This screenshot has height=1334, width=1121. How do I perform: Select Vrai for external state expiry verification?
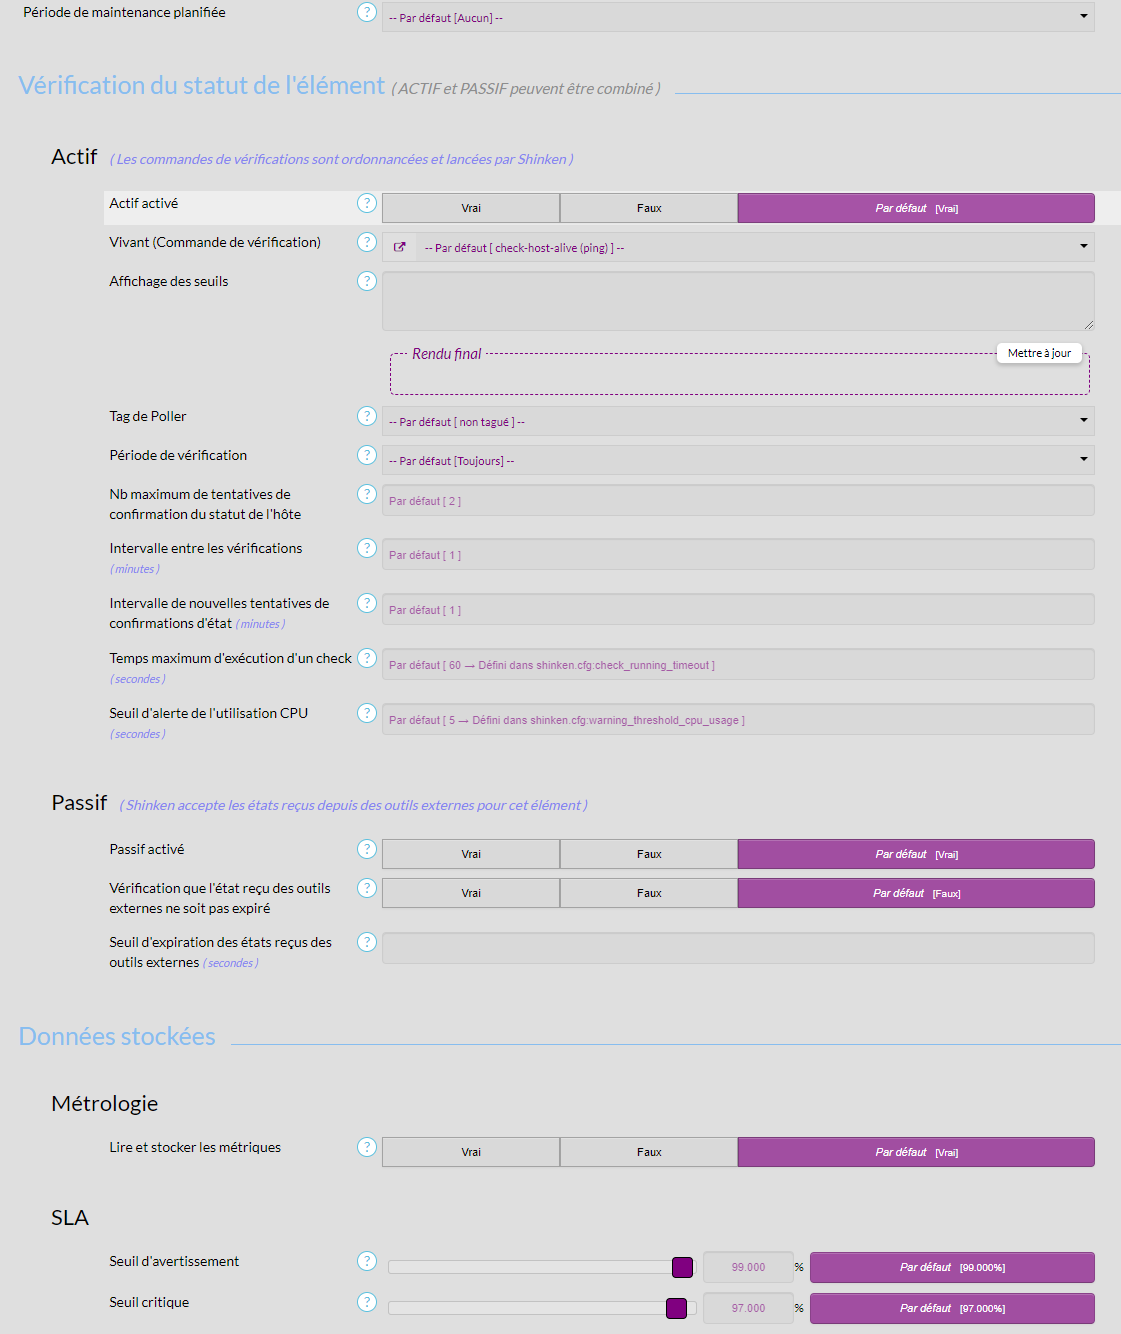point(471,893)
